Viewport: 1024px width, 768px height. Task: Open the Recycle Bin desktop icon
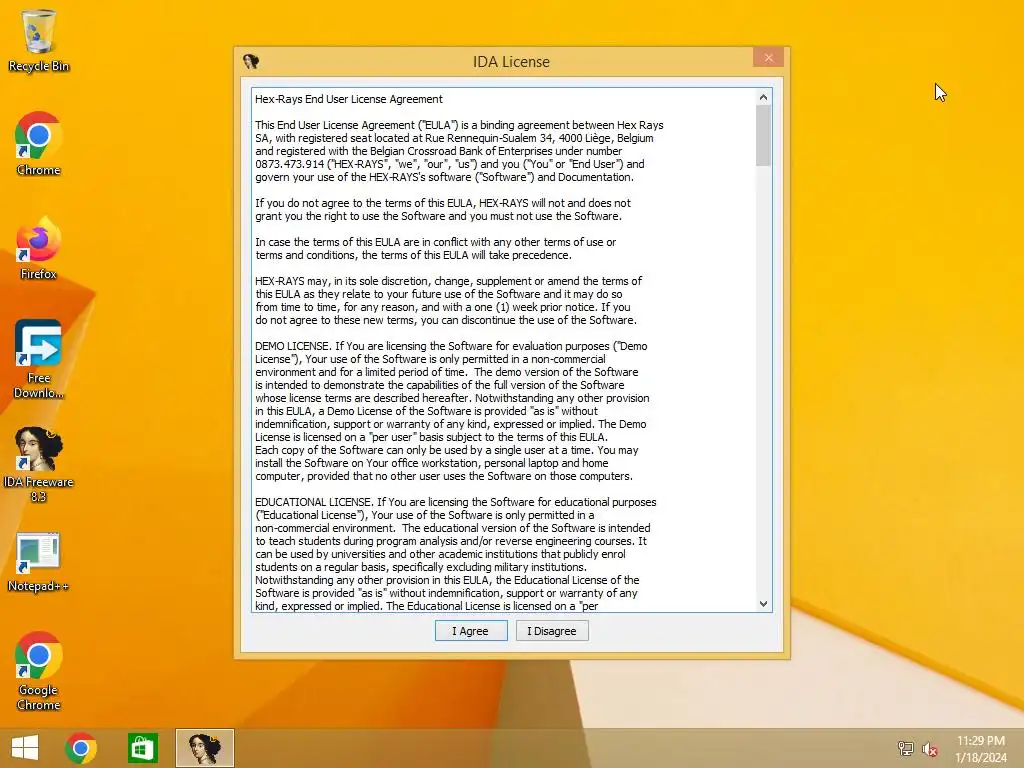click(39, 40)
